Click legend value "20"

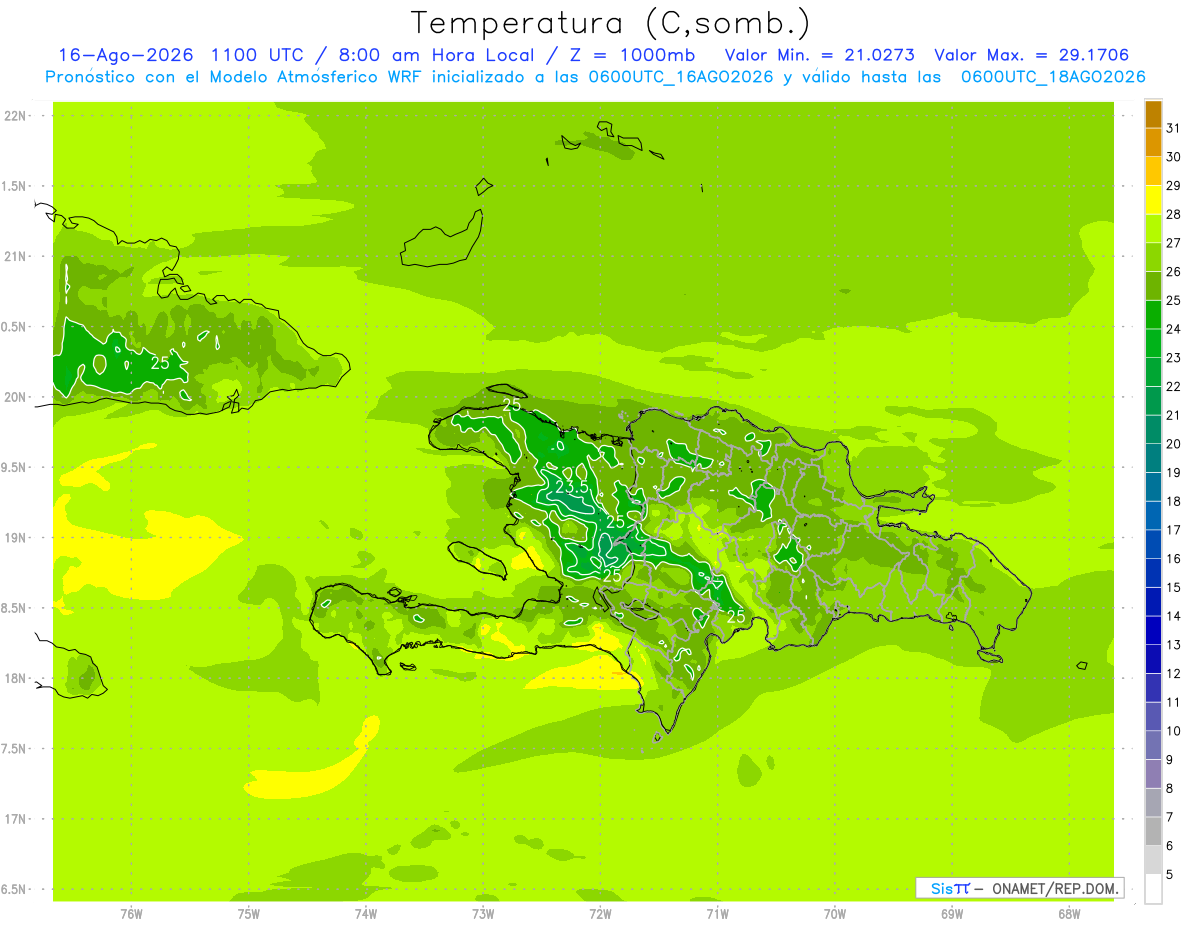tap(1173, 444)
